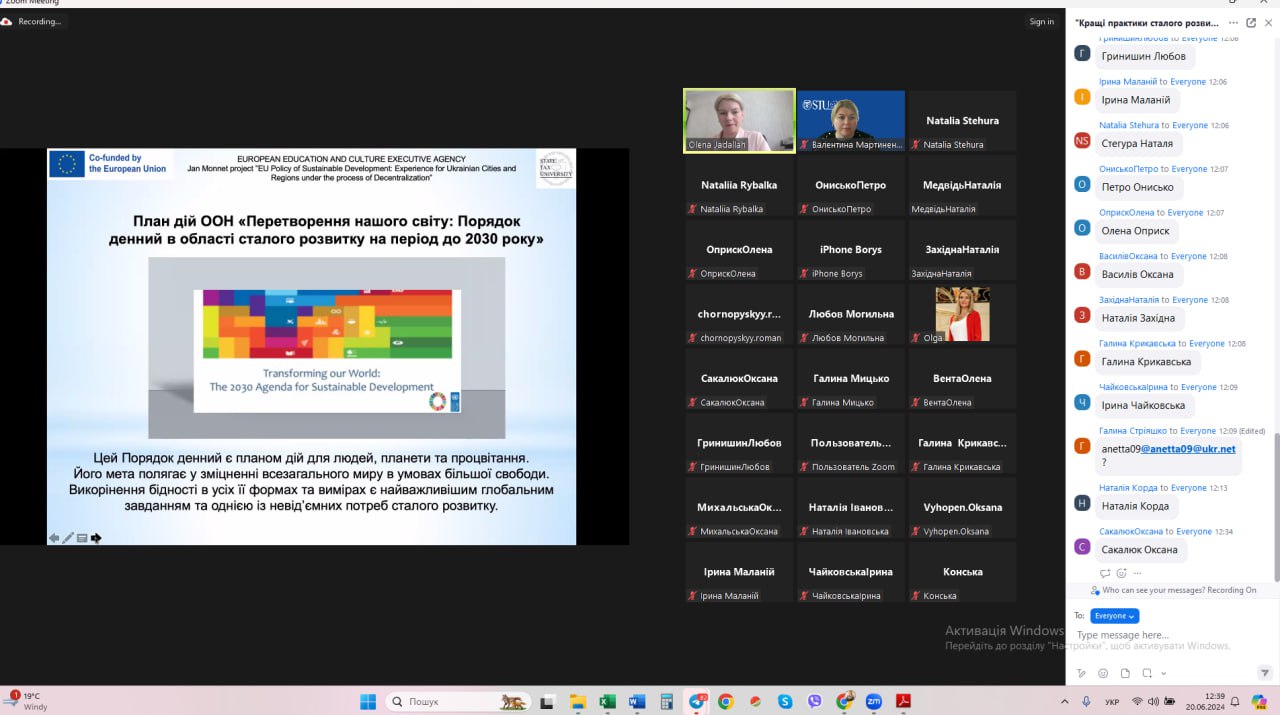Open more actions under latest chat message
This screenshot has height=715, width=1280.
point(1137,573)
